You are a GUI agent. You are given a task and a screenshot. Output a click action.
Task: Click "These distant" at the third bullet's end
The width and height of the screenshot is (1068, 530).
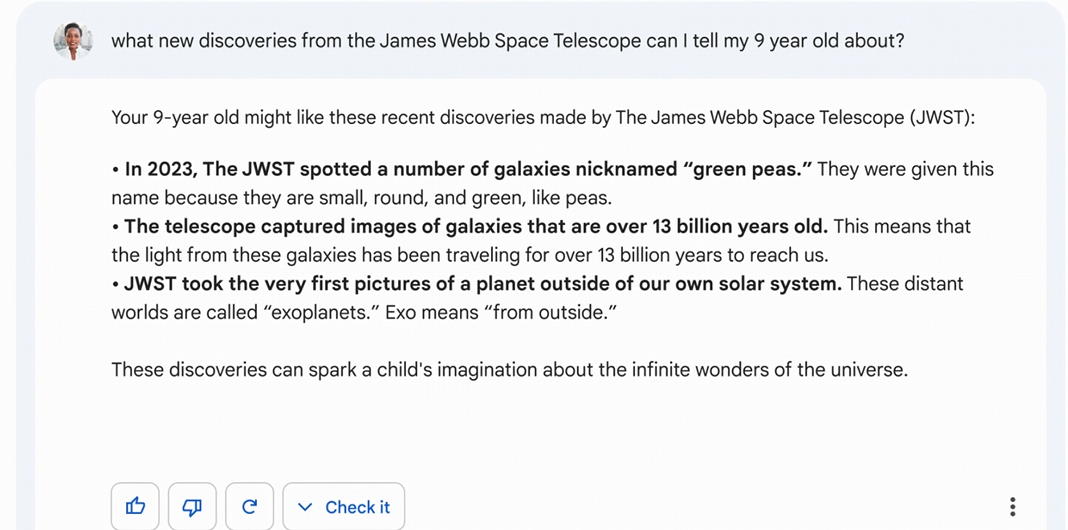point(904,283)
